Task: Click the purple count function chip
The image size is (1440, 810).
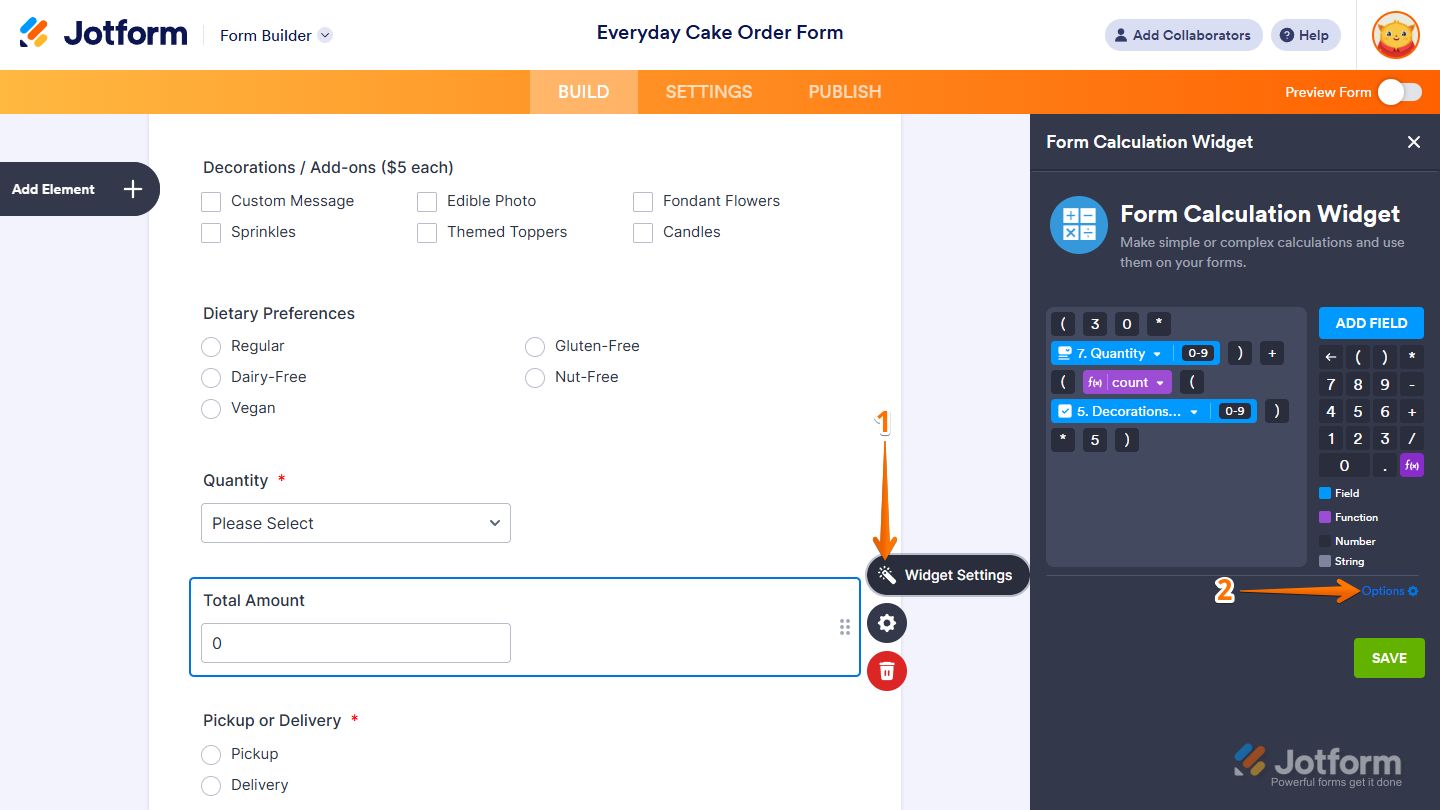Action: click(x=1127, y=382)
